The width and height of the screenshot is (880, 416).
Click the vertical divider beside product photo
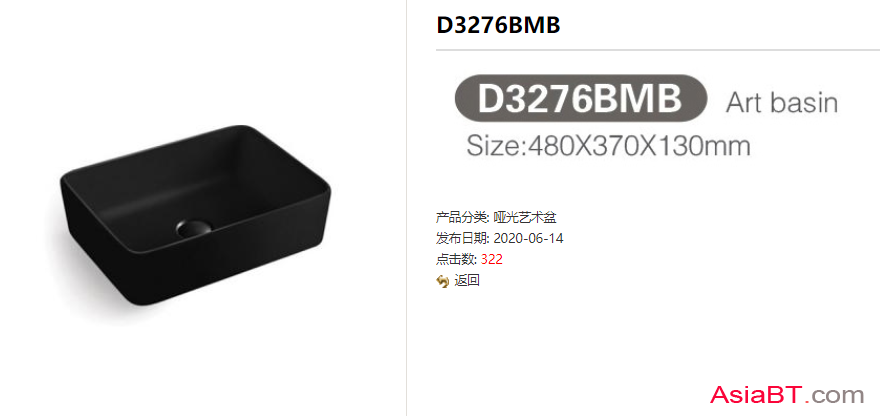[406, 208]
